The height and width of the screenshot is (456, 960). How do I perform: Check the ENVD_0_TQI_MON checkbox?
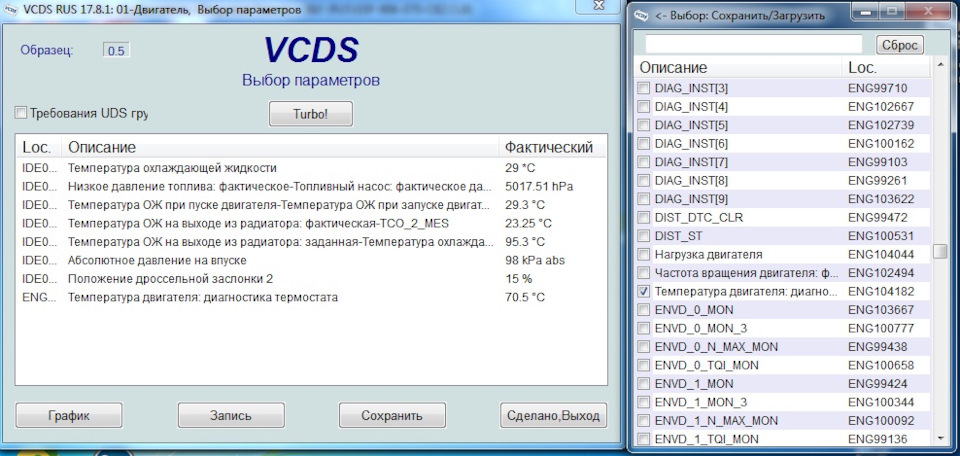pyautogui.click(x=643, y=365)
